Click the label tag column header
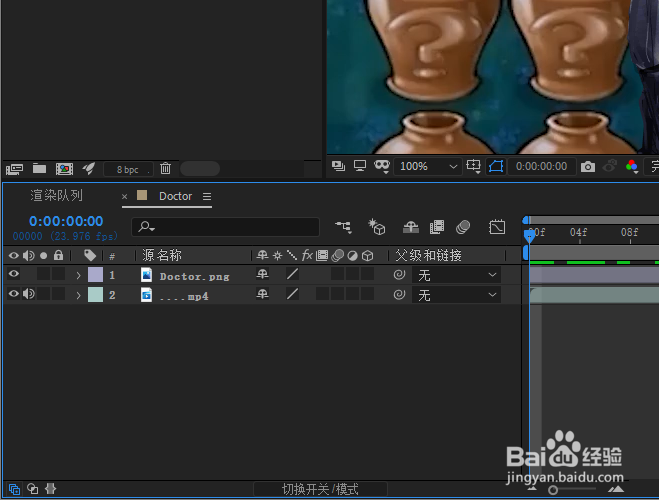This screenshot has width=659, height=500. coord(90,255)
